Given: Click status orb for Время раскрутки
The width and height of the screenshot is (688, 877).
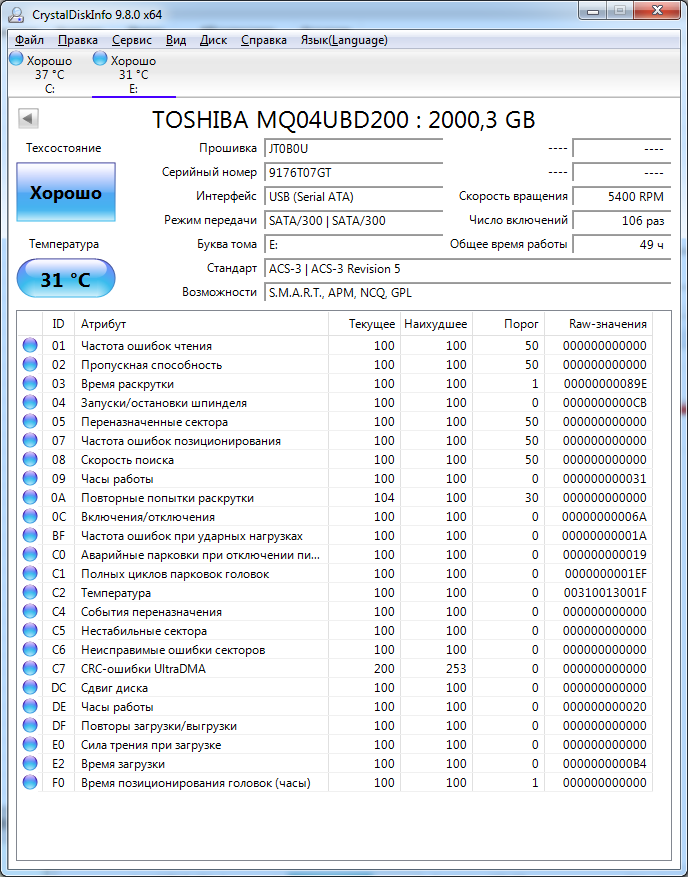Looking at the screenshot, I should click(x=30, y=383).
